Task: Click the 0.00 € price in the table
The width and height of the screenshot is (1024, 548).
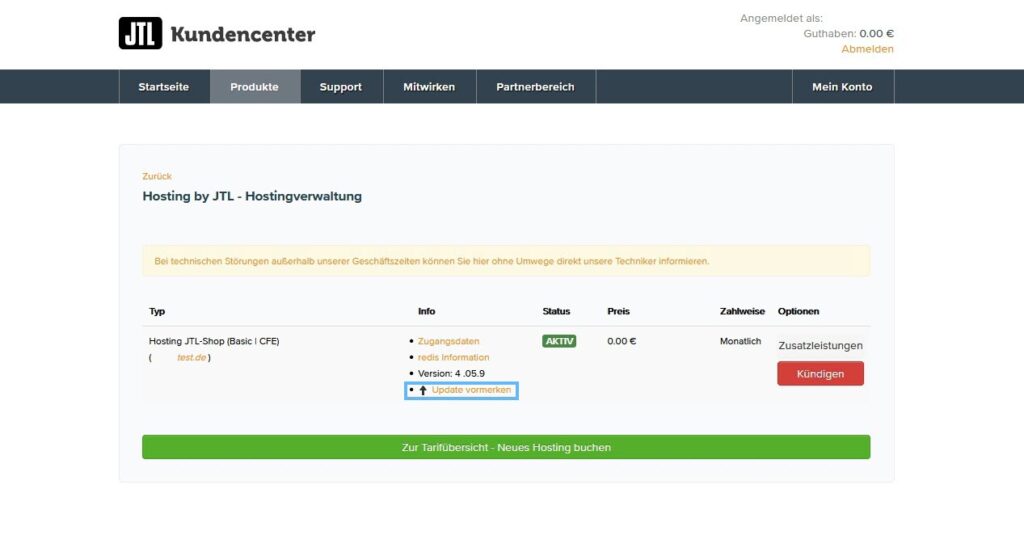Action: tap(622, 341)
